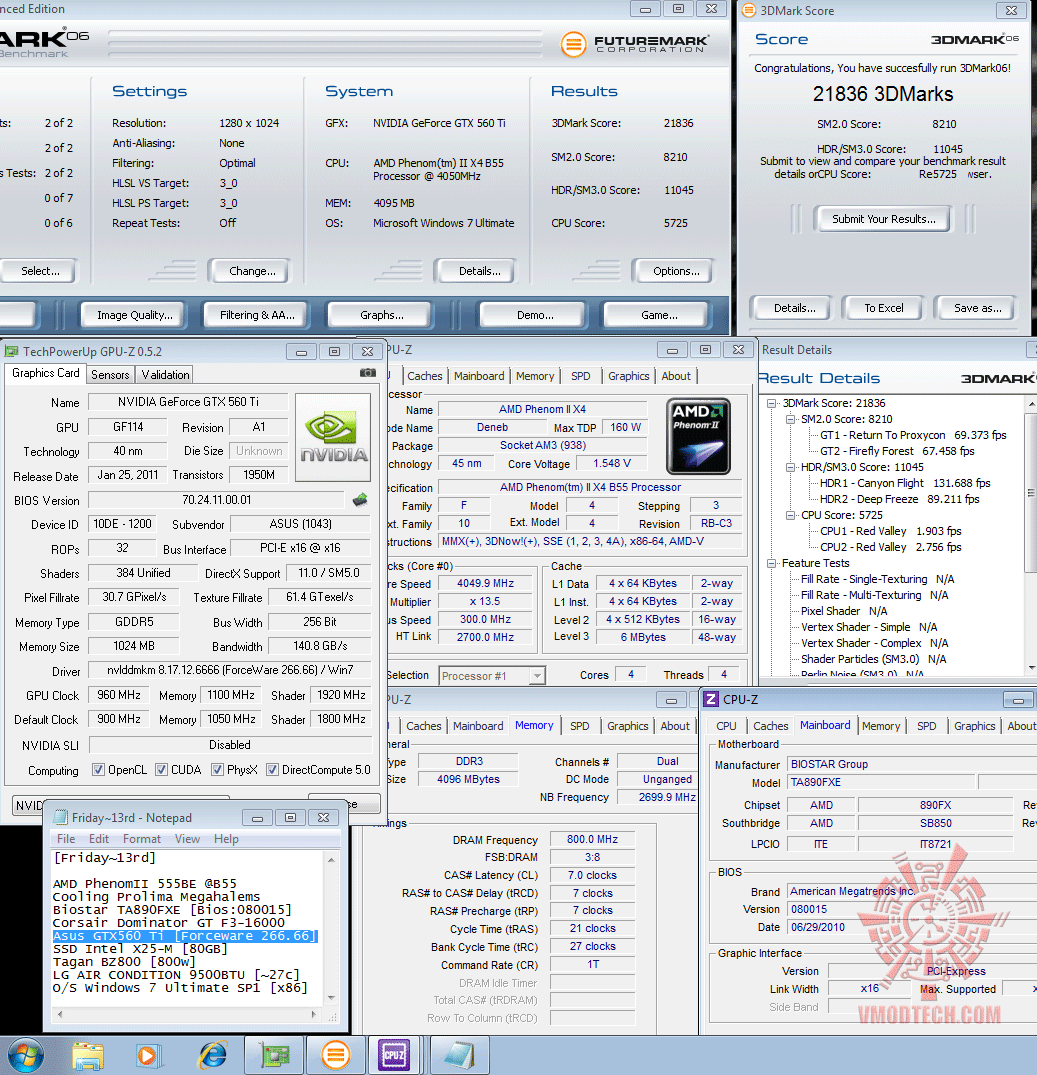Switch to Notepad taskbar icon

point(459,1056)
